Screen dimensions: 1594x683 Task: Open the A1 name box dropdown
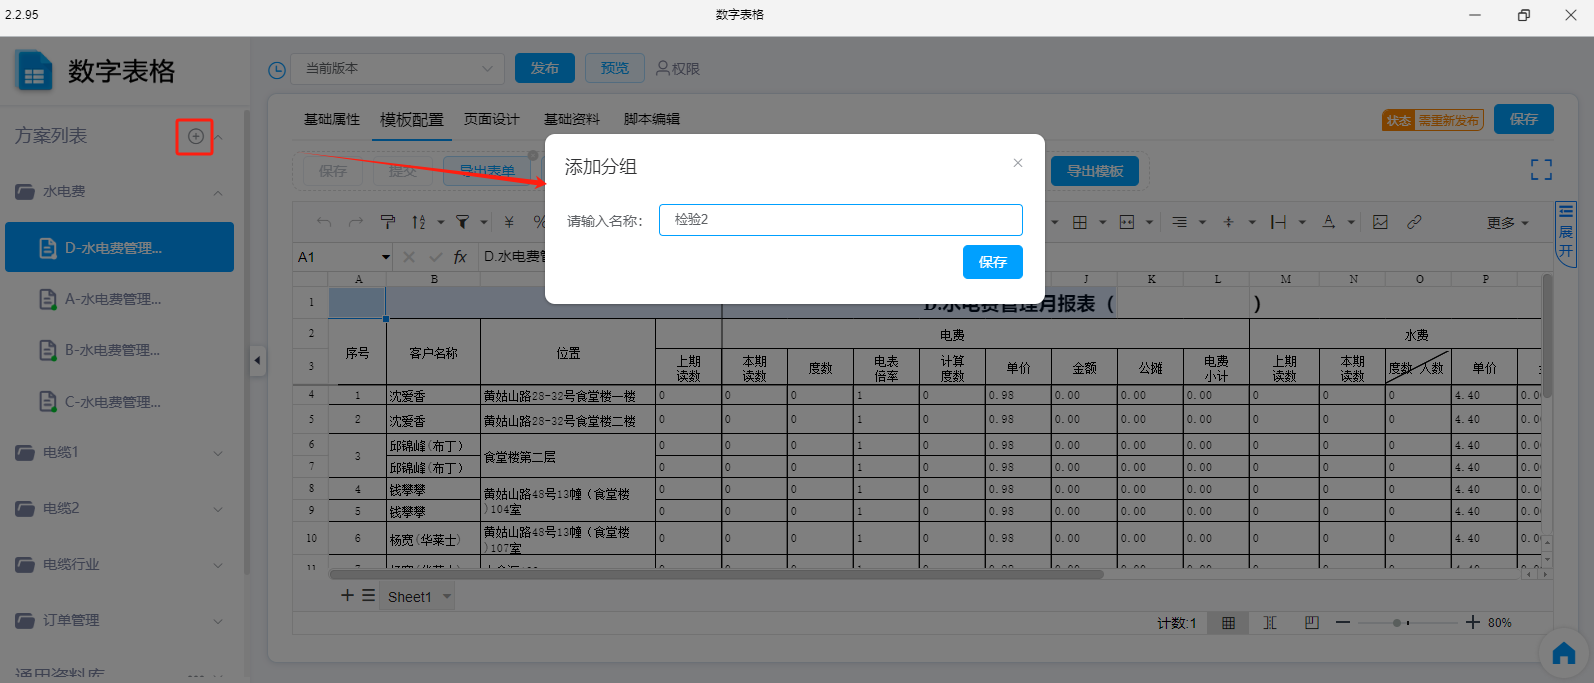pos(385,257)
